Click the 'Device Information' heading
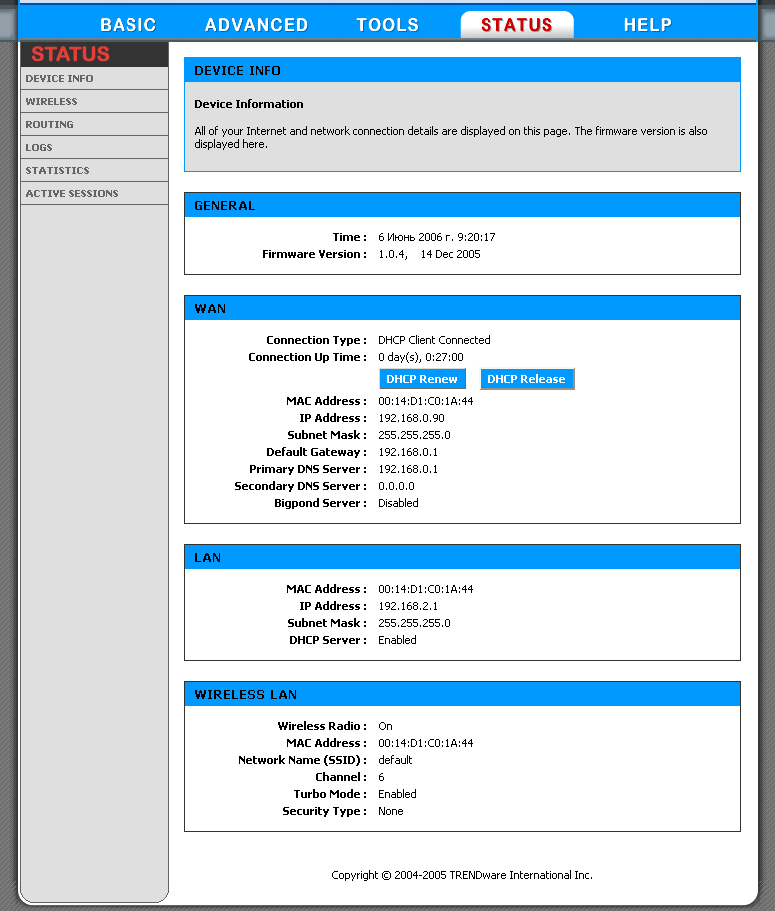 click(x=249, y=104)
